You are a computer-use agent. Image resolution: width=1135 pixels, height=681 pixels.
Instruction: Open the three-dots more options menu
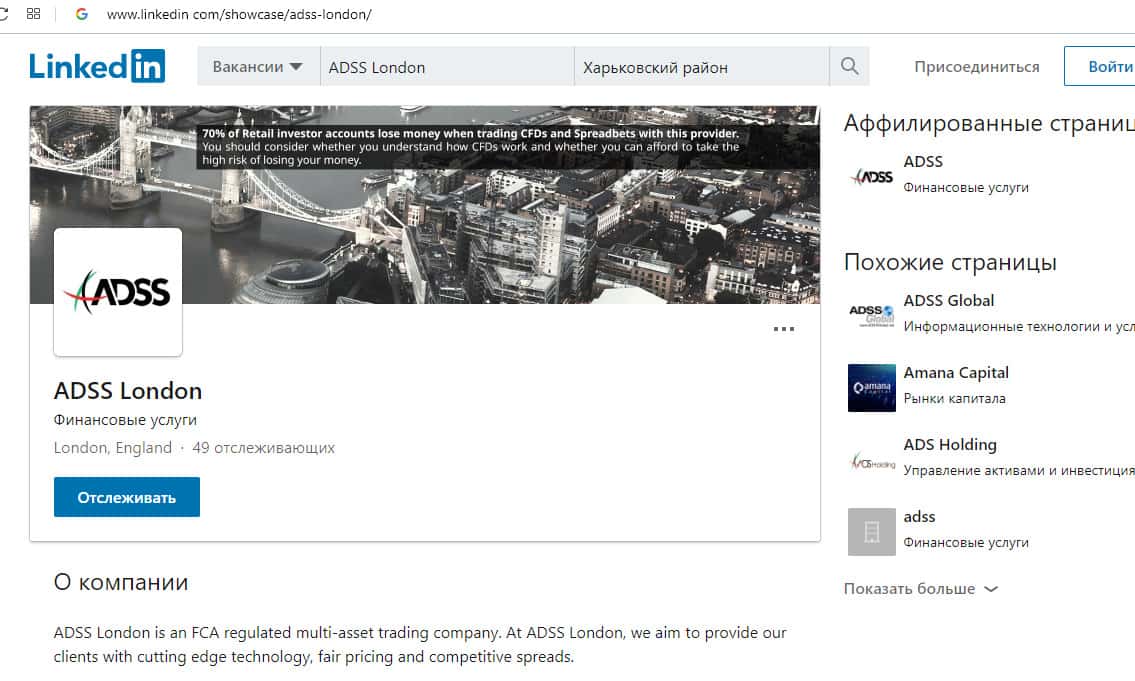pyautogui.click(x=783, y=329)
